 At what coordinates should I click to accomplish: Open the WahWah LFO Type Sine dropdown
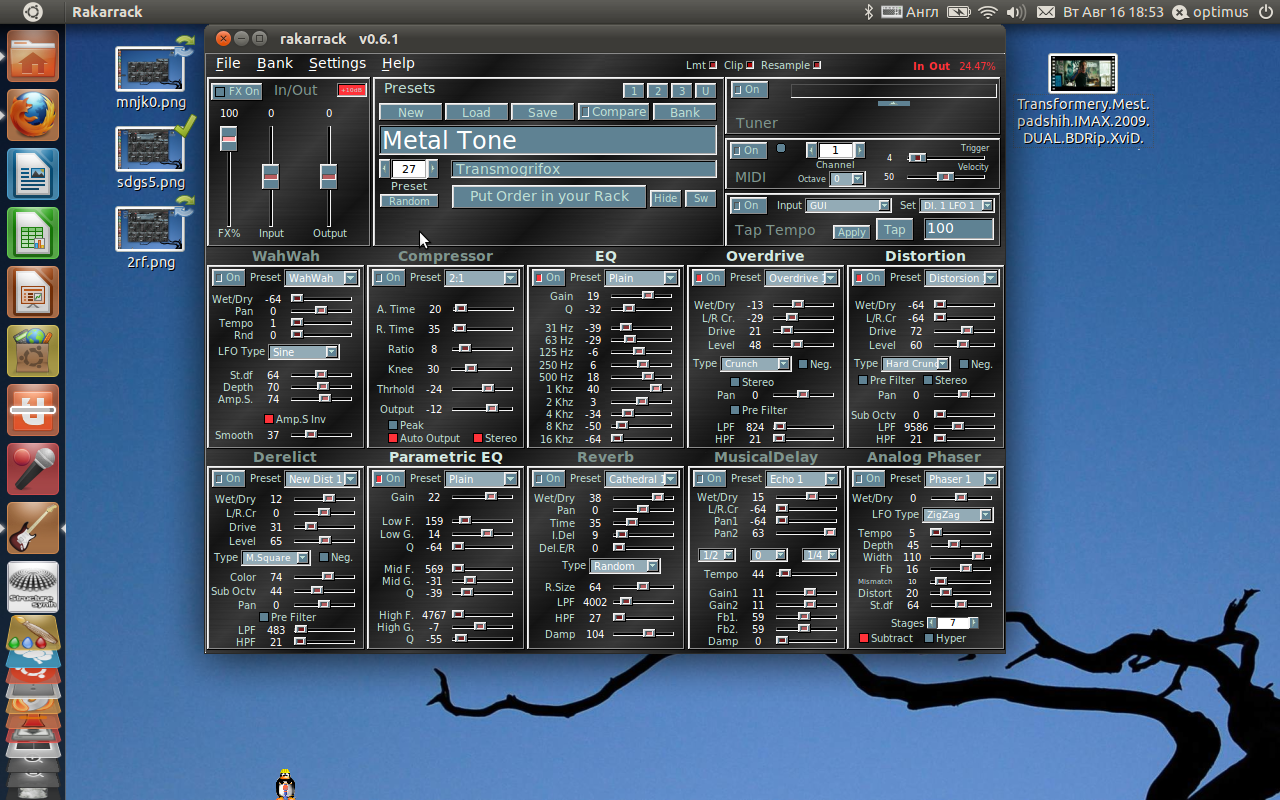[304, 352]
